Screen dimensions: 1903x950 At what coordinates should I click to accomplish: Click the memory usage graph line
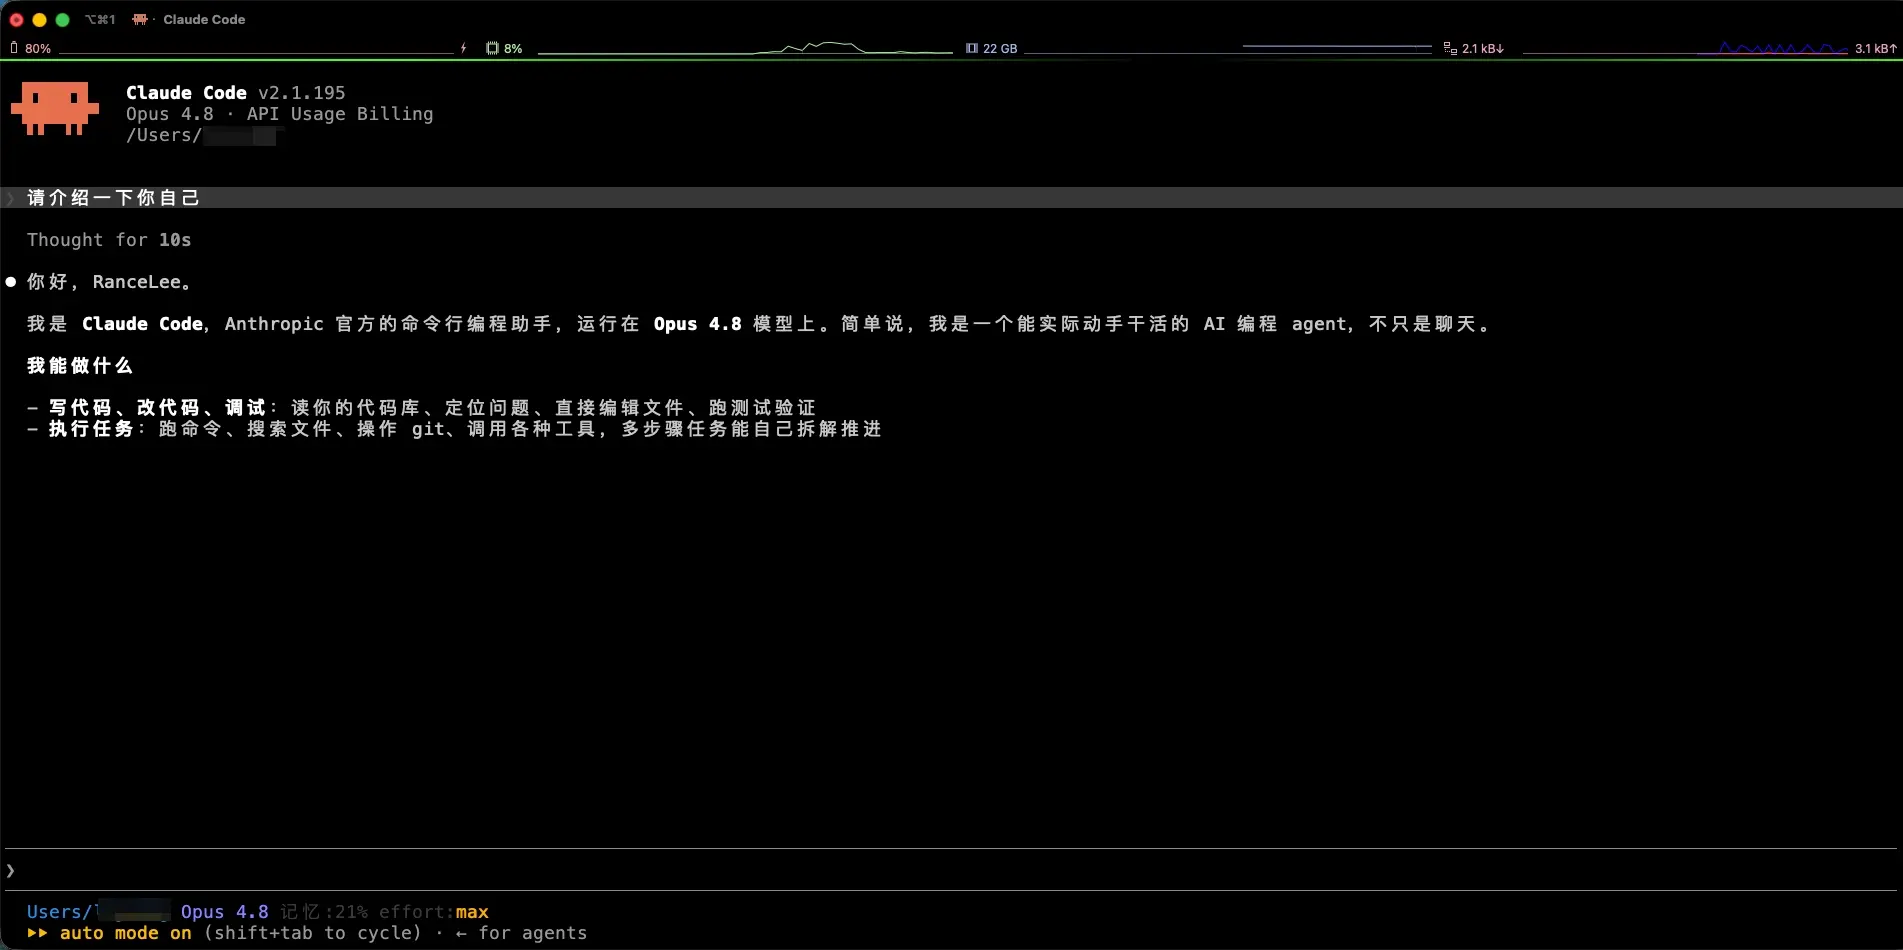pyautogui.click(x=1228, y=48)
